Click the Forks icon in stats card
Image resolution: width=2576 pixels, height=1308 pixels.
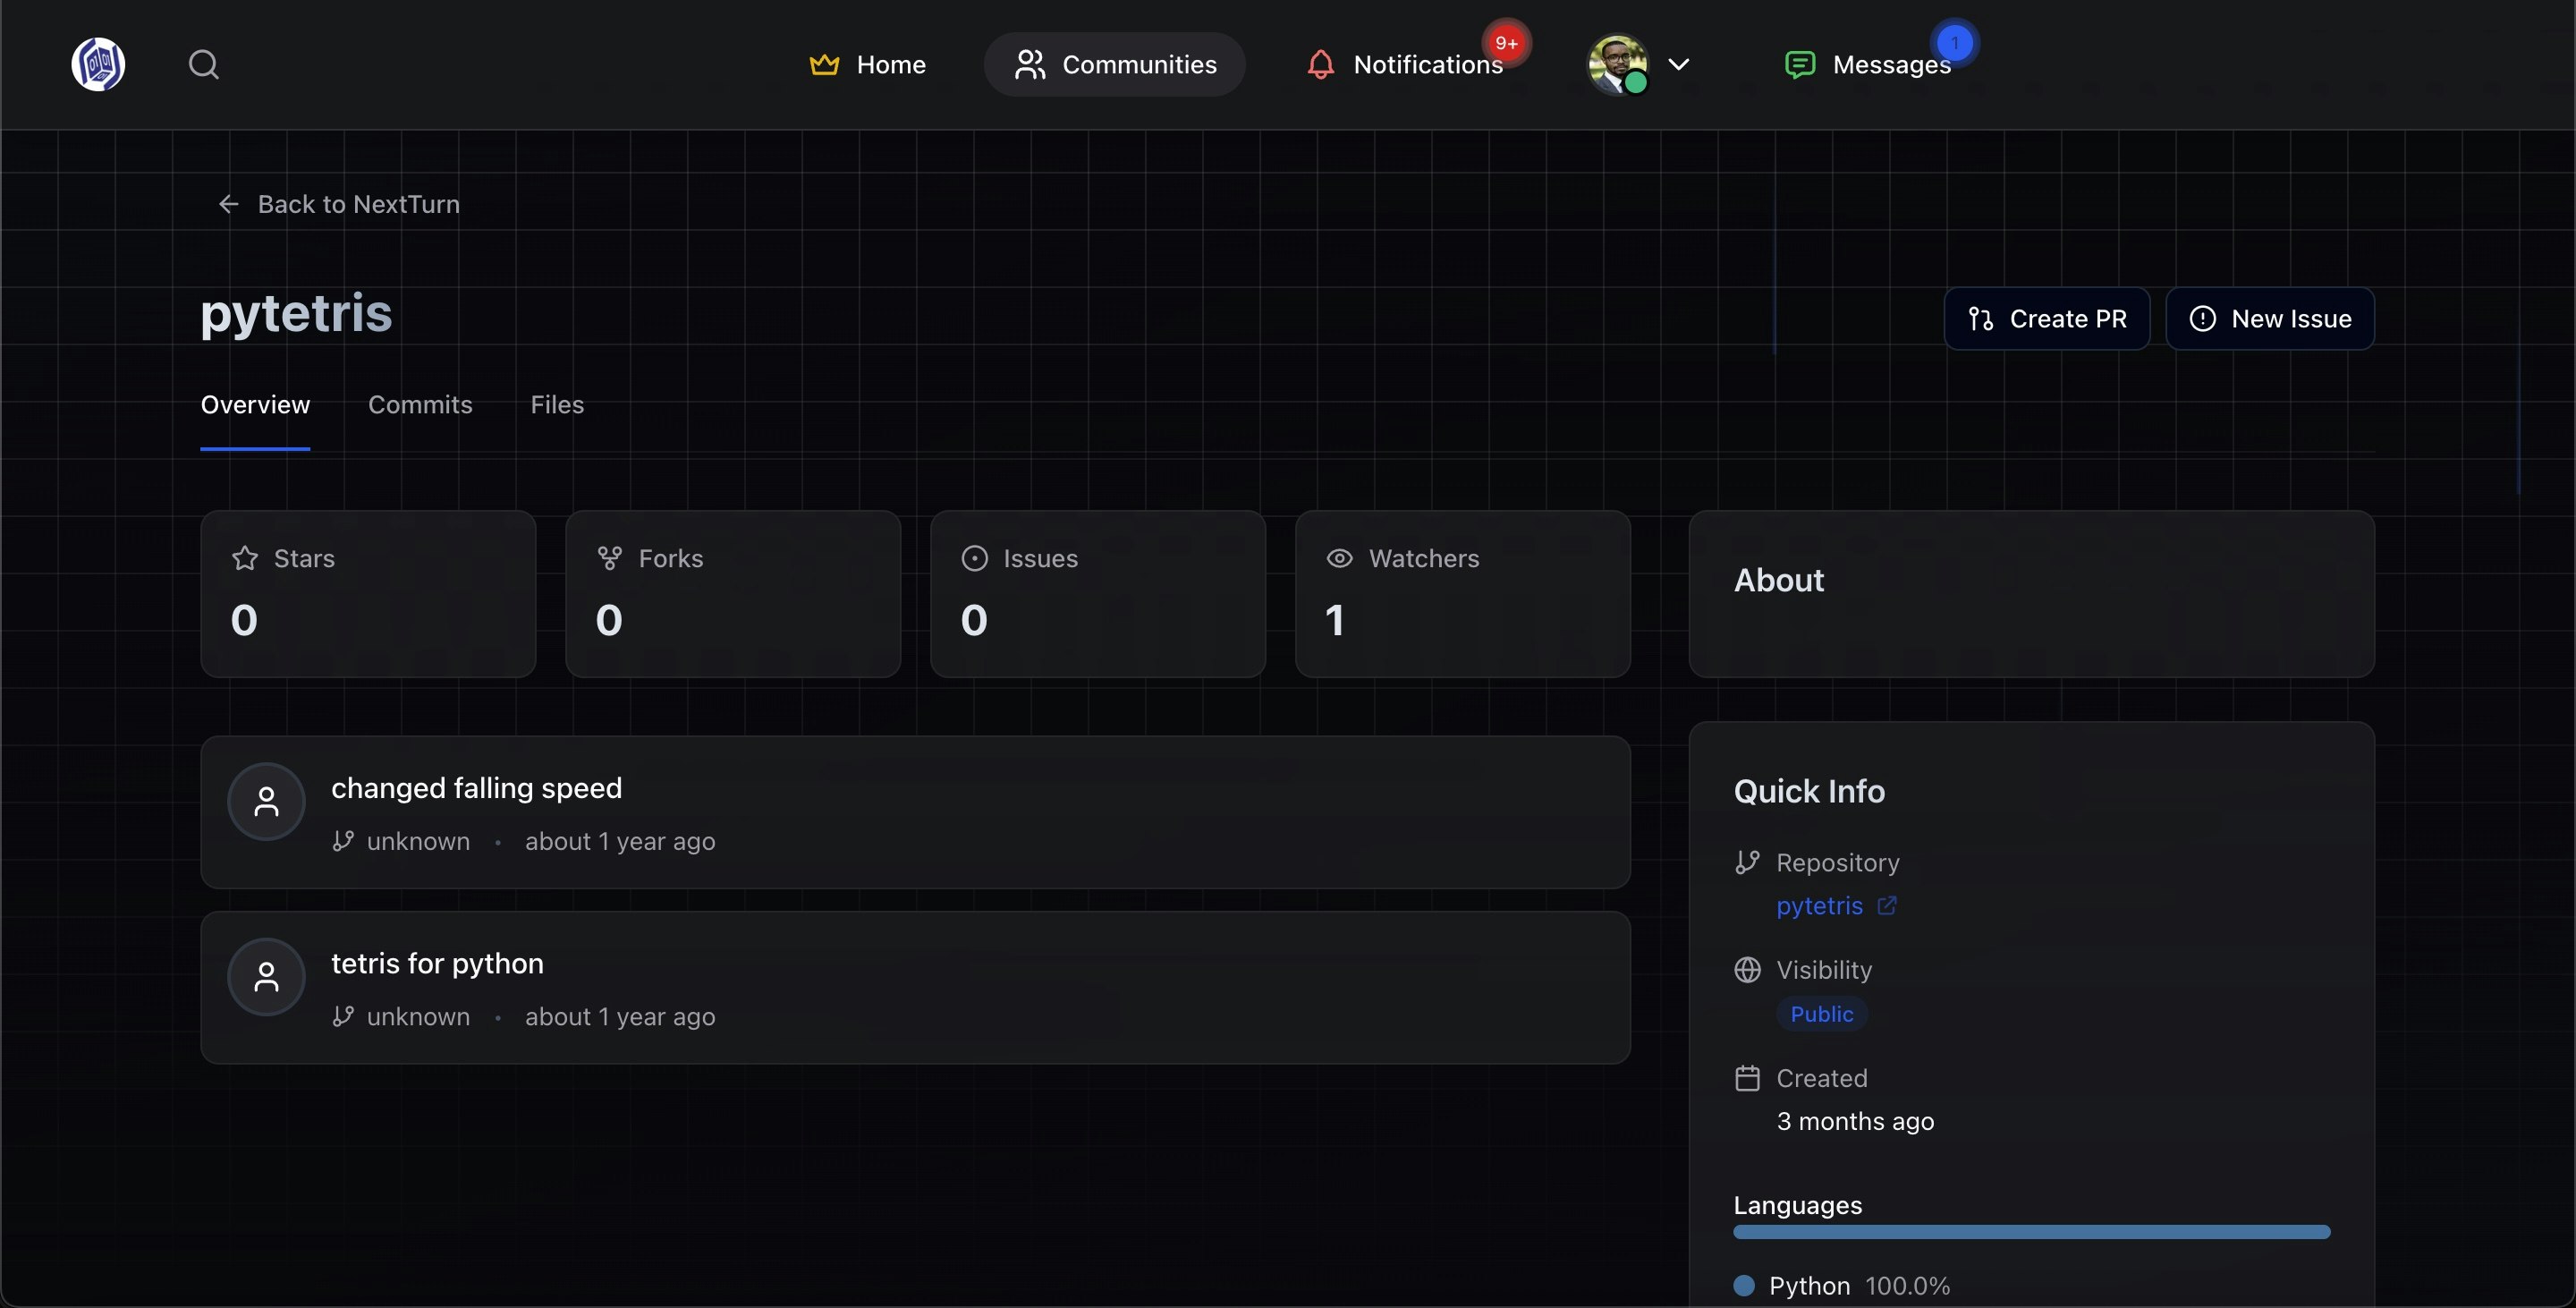click(609, 558)
